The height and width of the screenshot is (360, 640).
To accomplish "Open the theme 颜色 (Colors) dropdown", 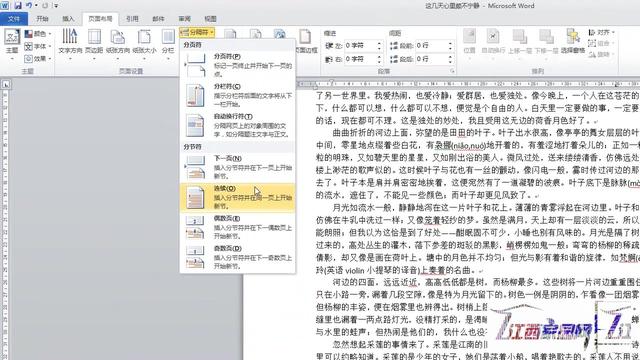I will point(38,33).
